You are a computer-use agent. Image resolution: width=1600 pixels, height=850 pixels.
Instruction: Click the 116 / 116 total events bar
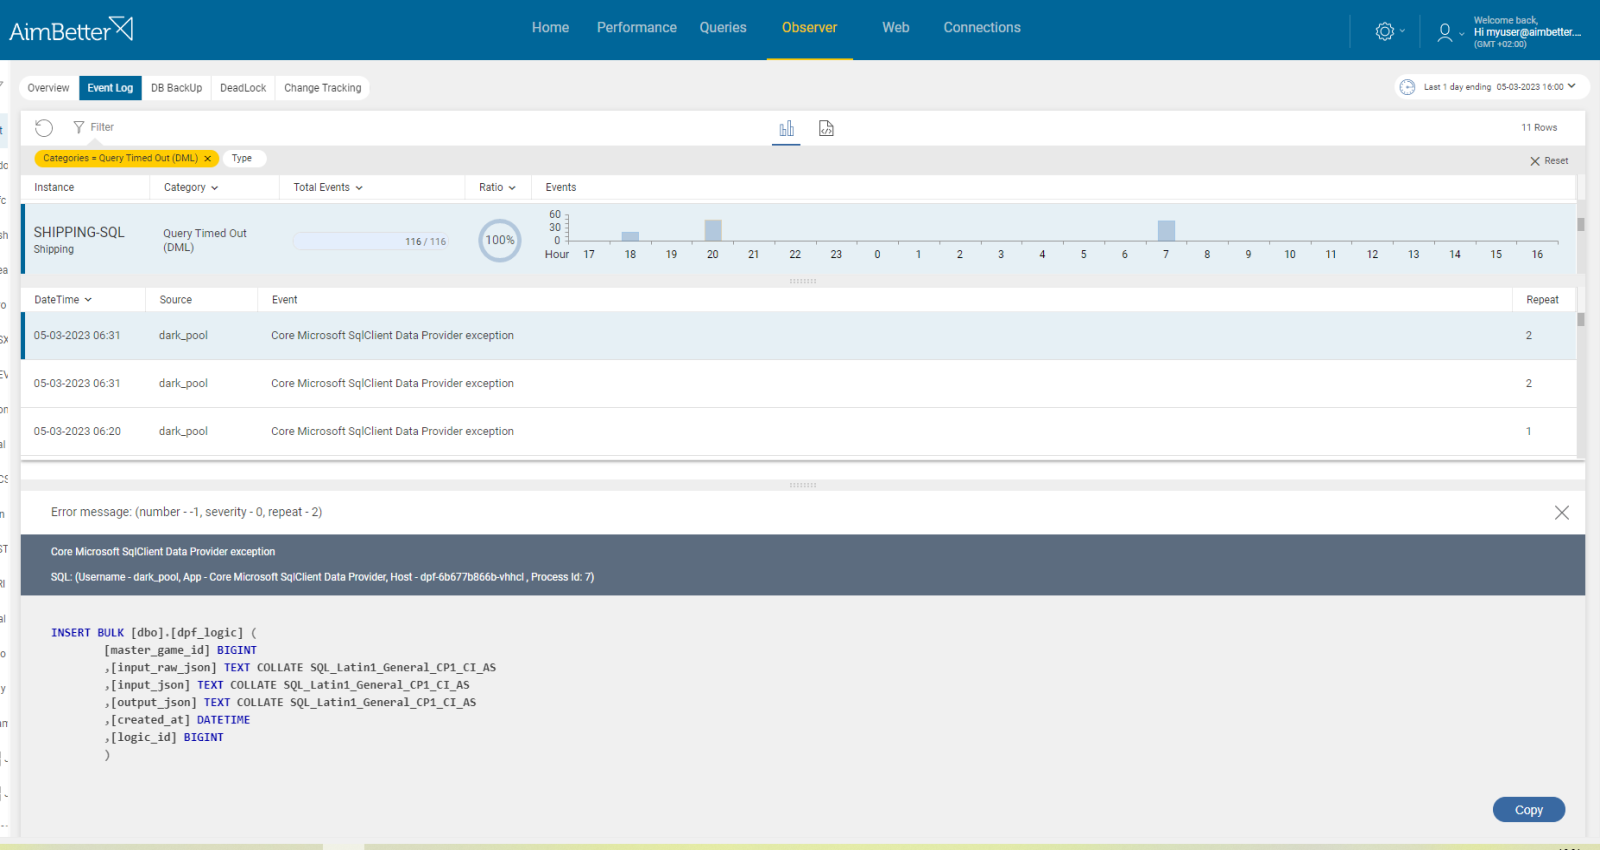click(x=371, y=241)
